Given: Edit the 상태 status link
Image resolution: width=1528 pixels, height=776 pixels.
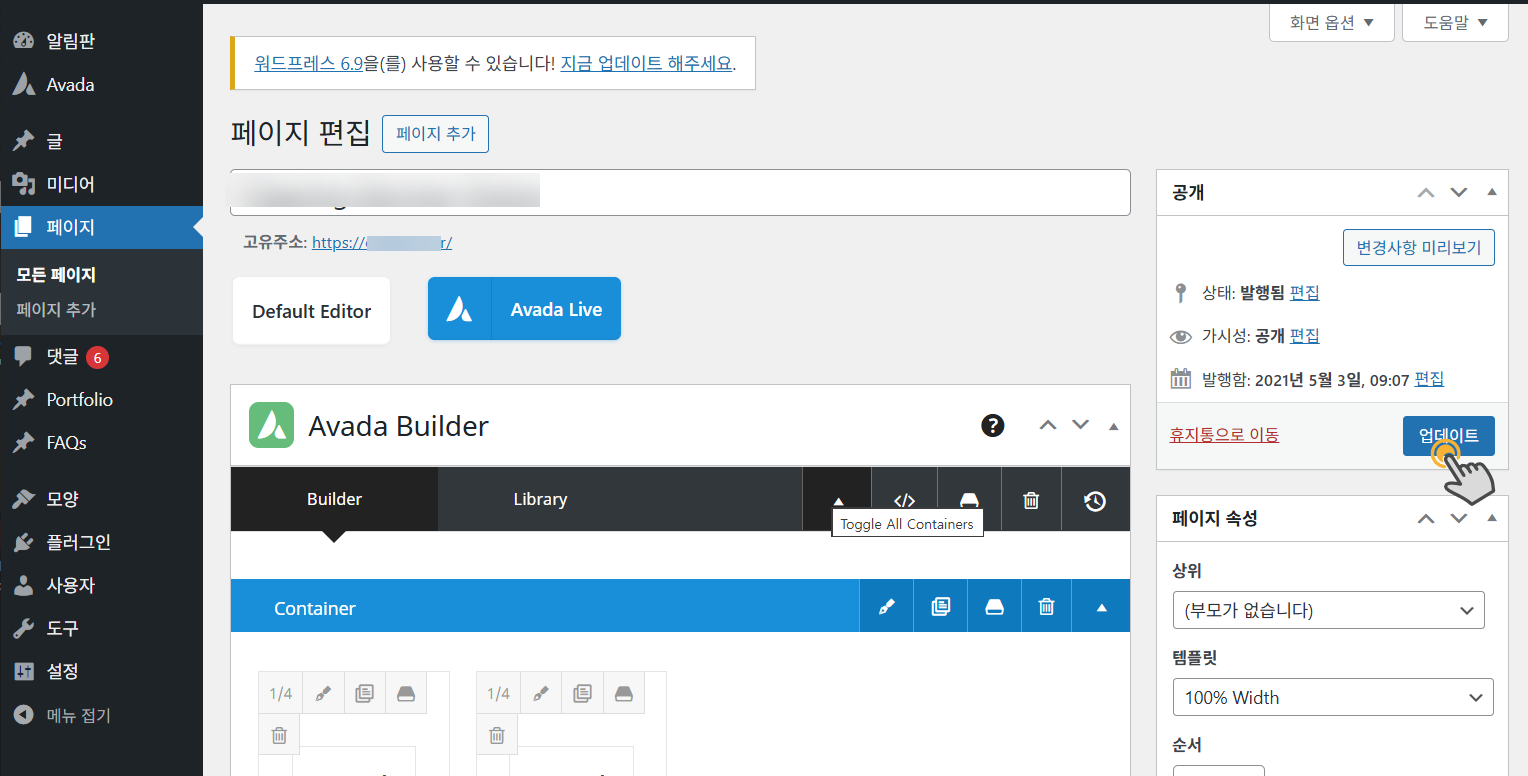Looking at the screenshot, I should pyautogui.click(x=1304, y=293).
